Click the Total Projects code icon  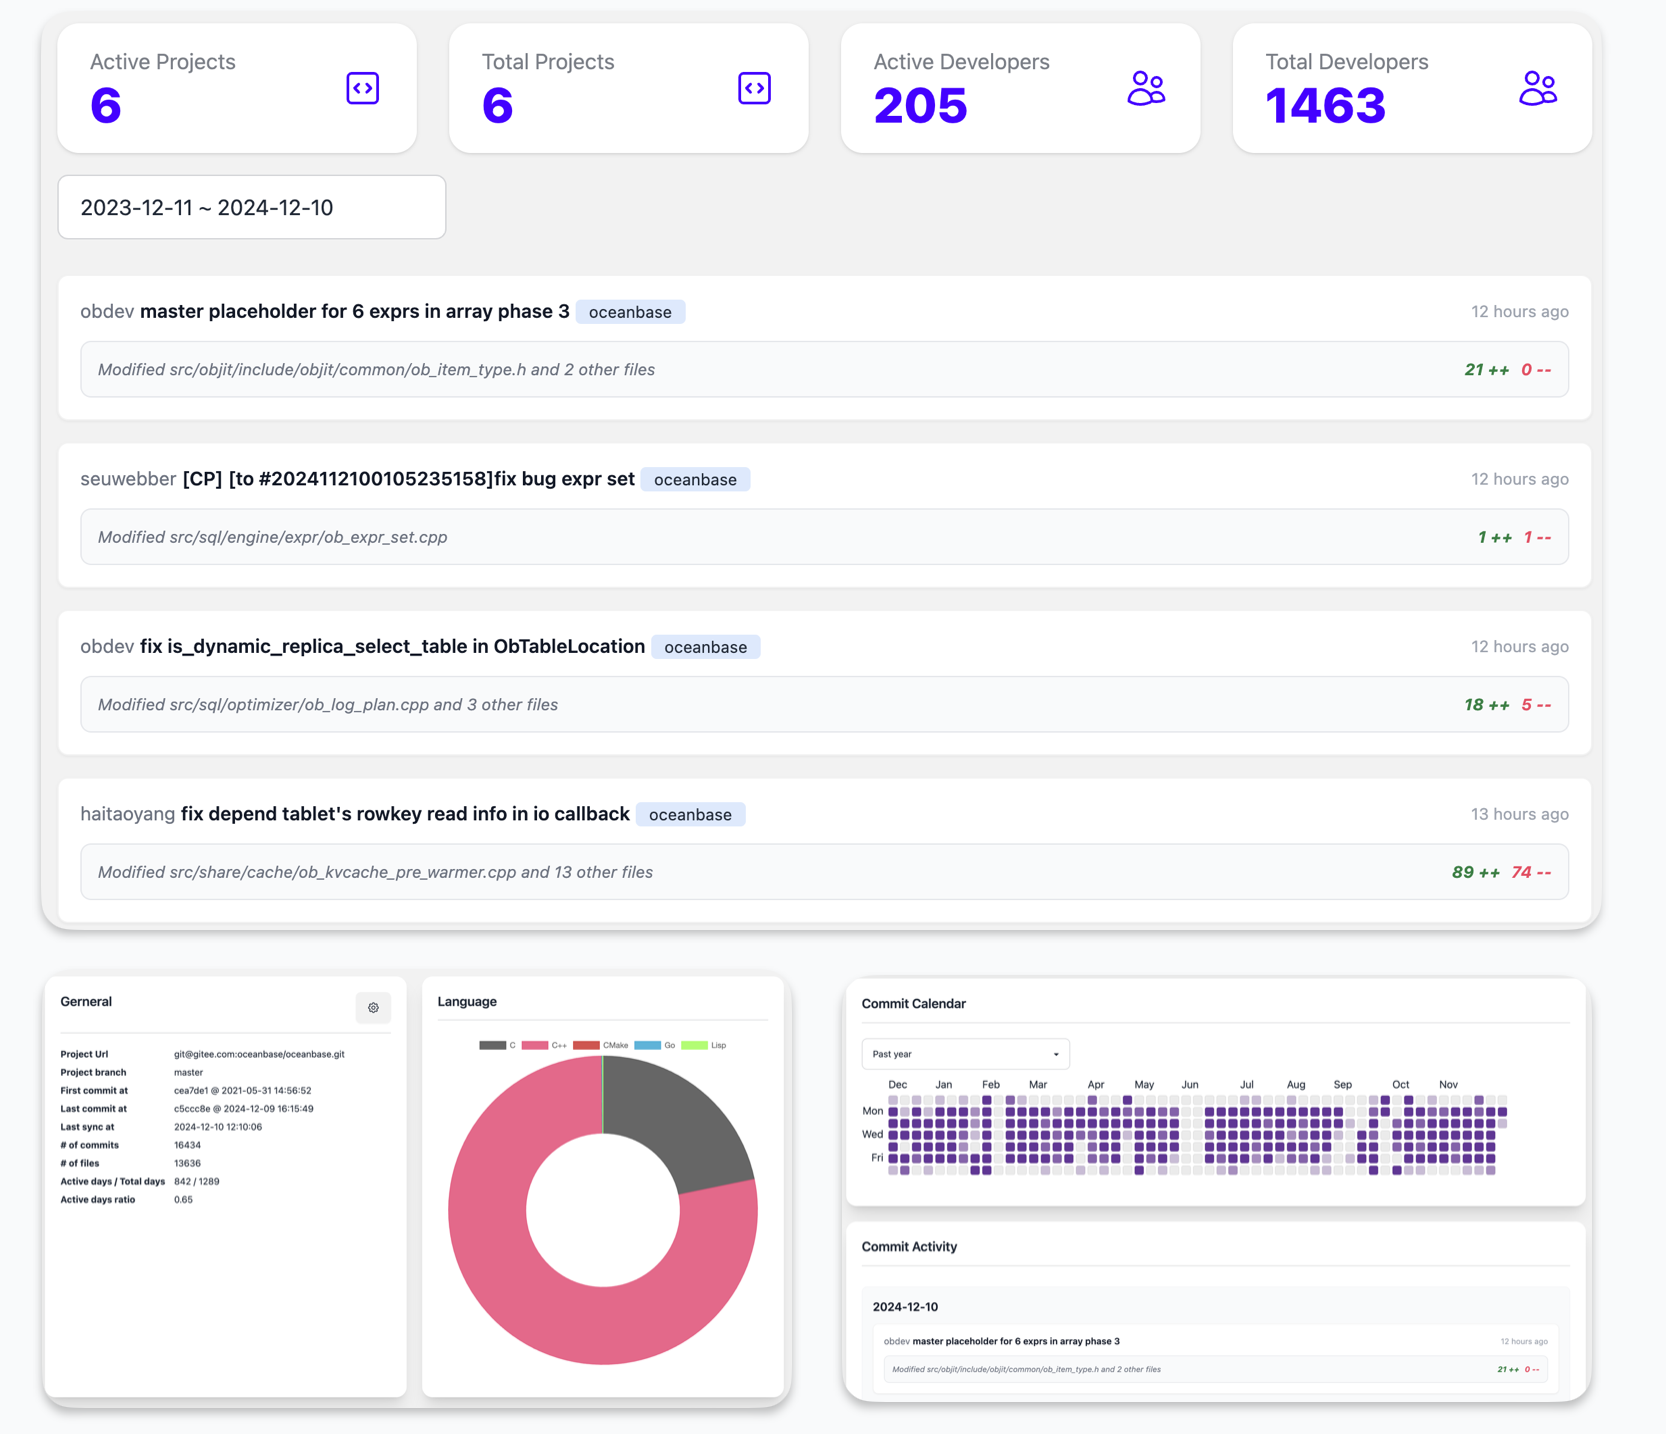click(x=754, y=88)
